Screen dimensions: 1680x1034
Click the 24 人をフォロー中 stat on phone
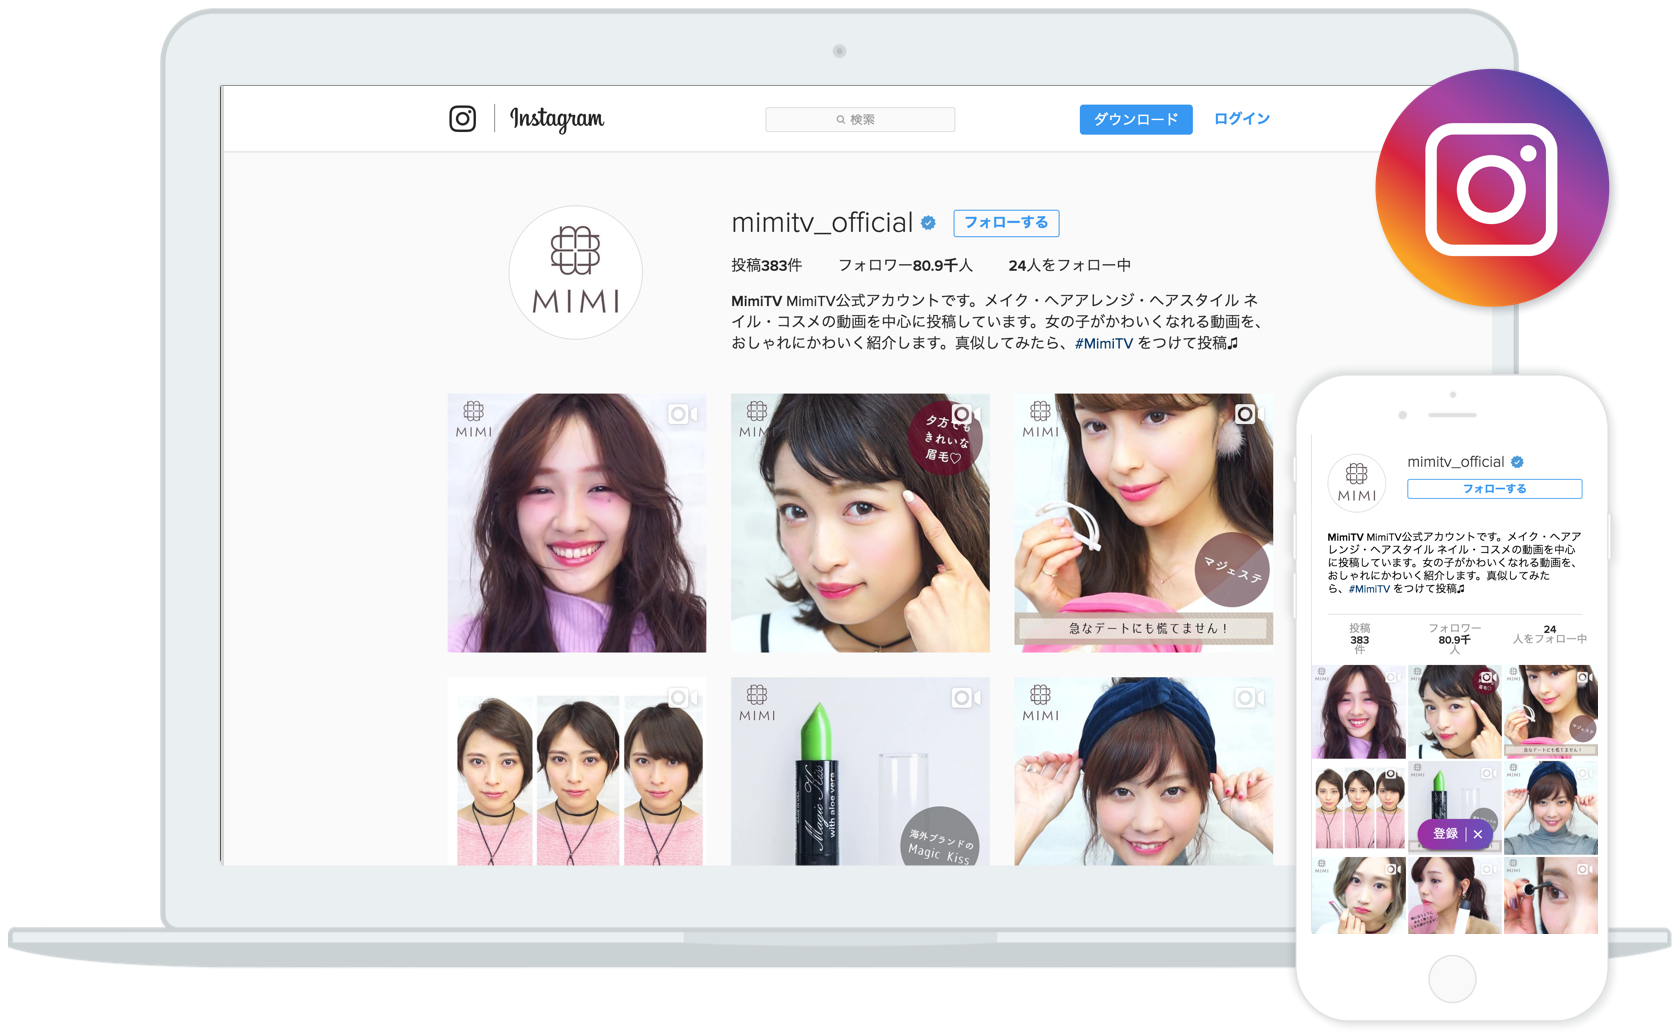click(1549, 634)
